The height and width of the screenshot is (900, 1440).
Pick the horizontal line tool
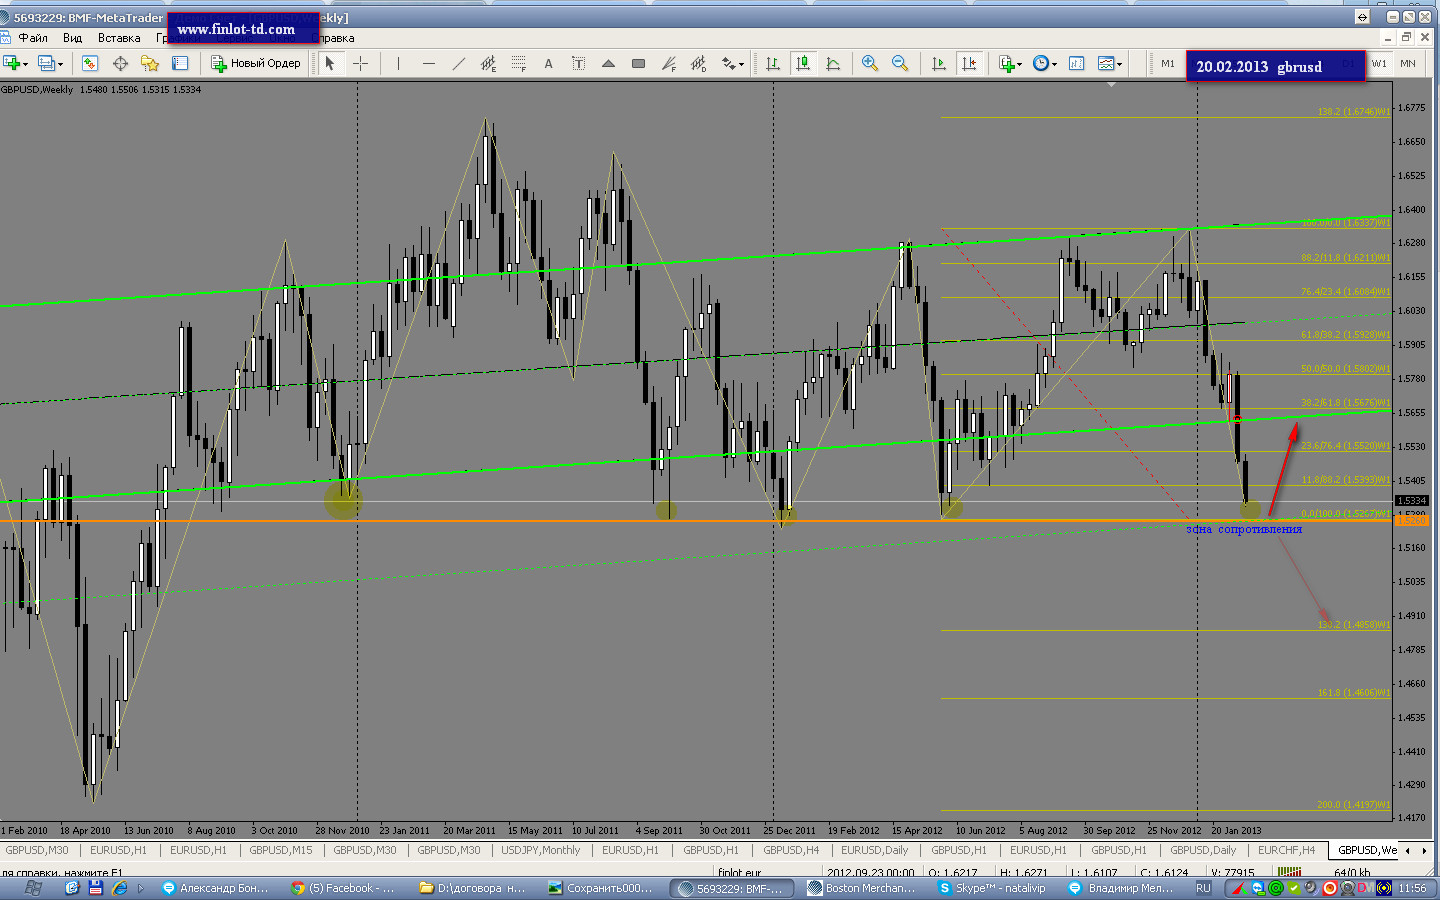(x=428, y=63)
